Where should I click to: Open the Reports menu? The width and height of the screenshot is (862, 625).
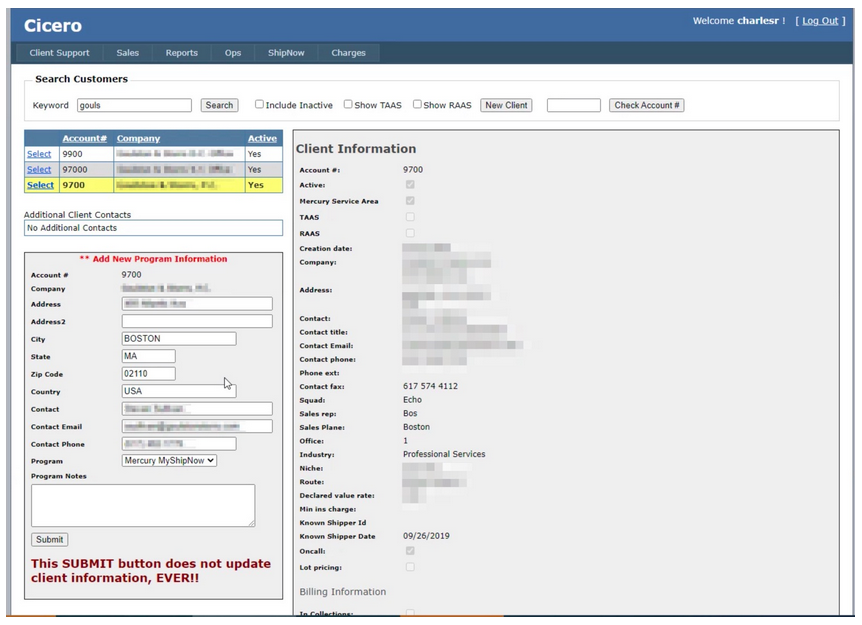(x=181, y=53)
